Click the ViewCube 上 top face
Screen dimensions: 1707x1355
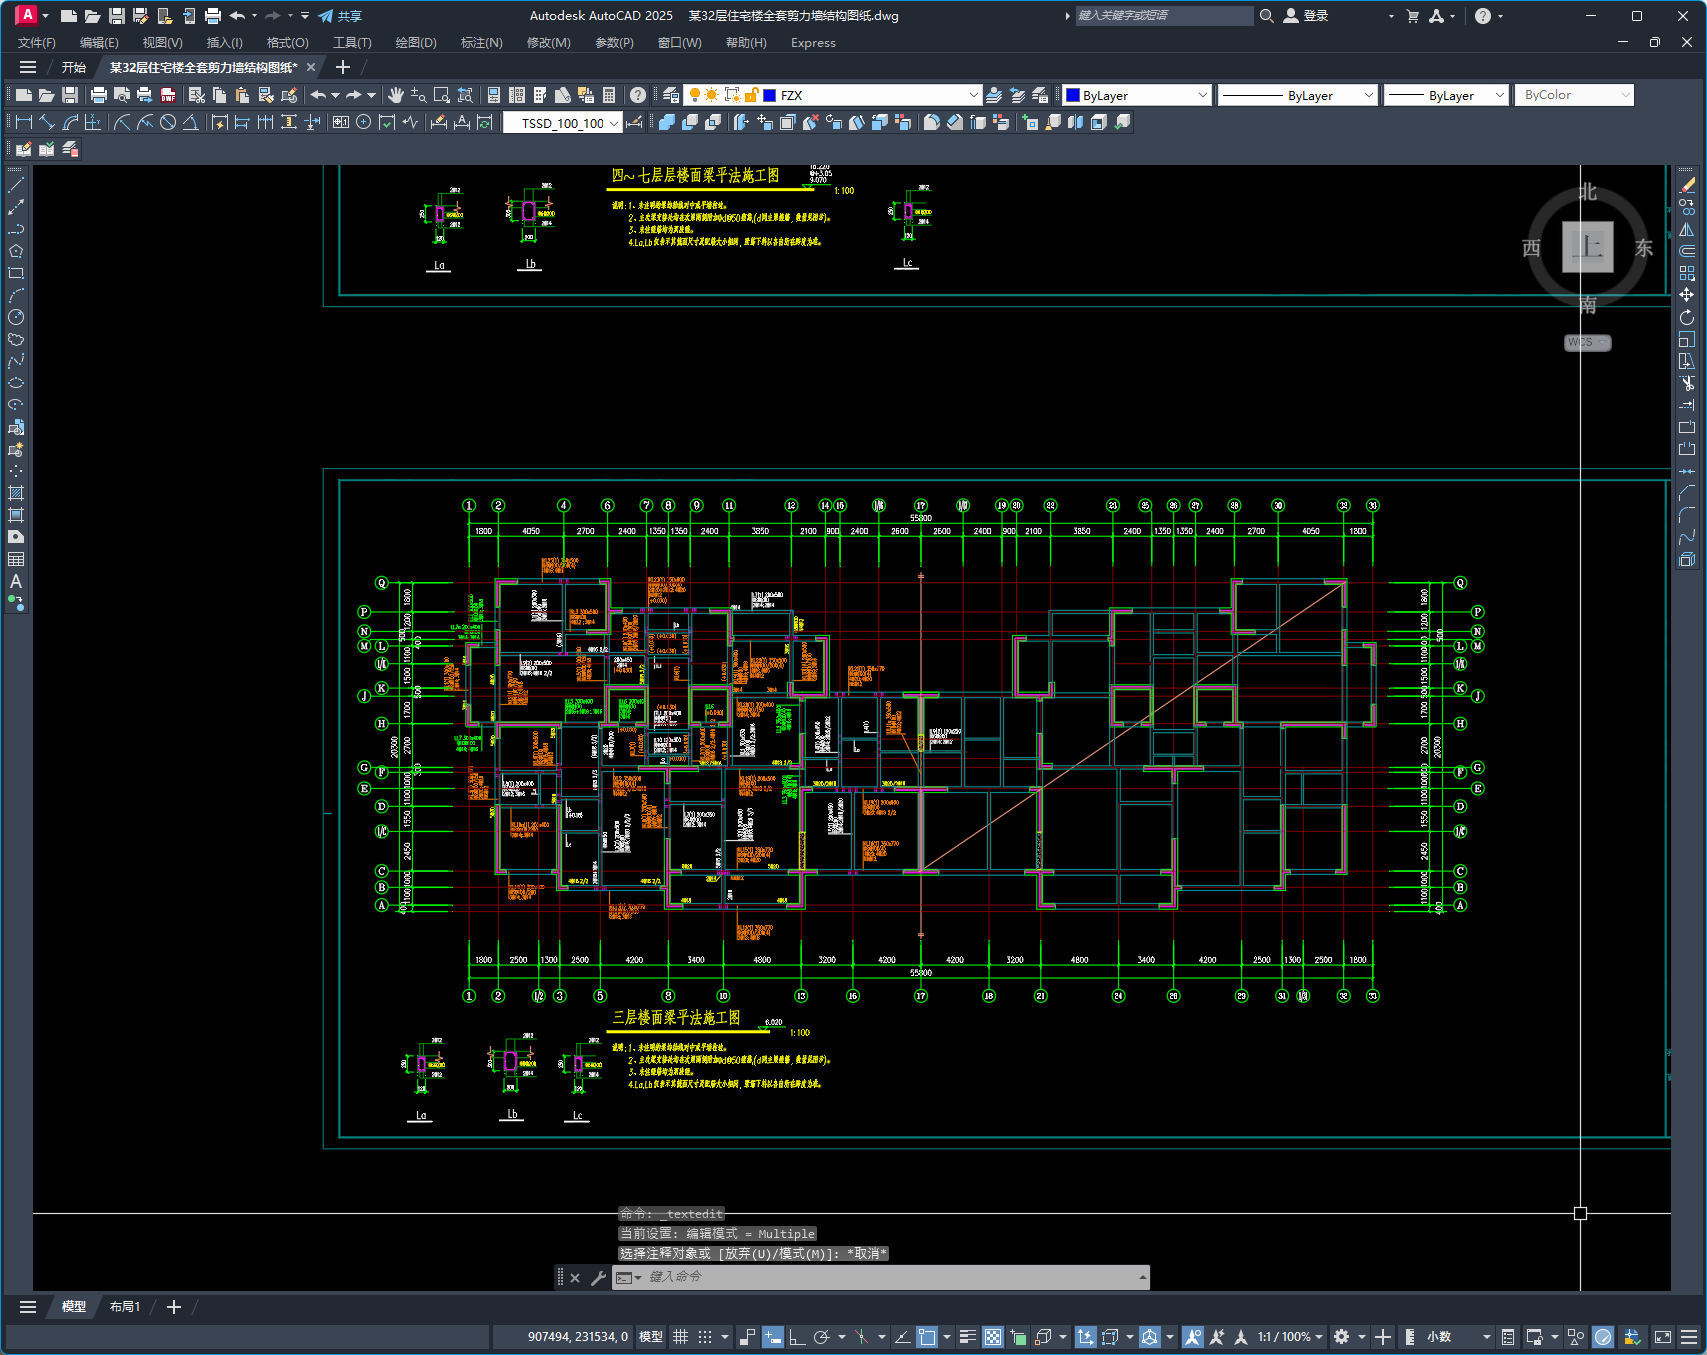click(1588, 247)
